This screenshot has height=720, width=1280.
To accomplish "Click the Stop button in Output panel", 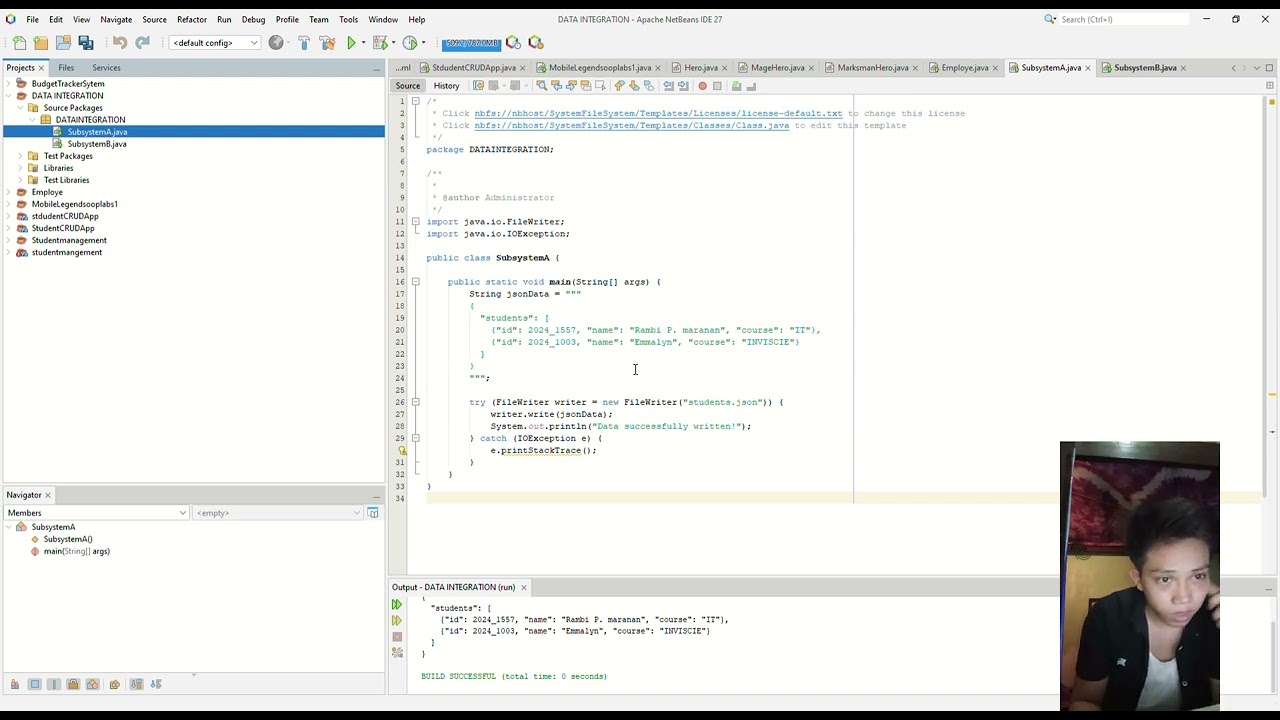I will [x=397, y=637].
